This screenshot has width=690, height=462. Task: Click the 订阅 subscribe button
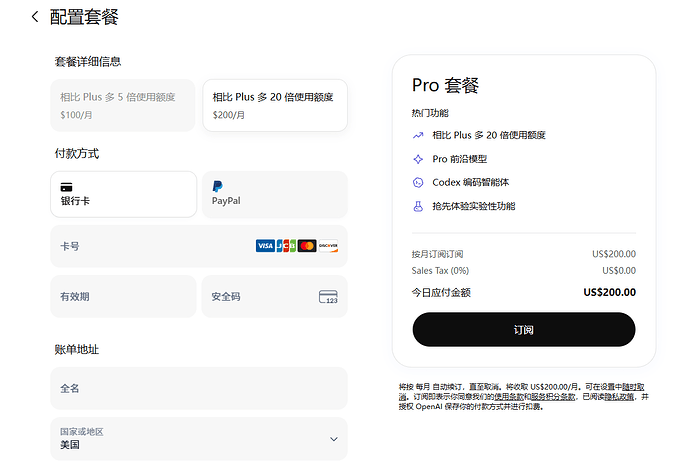524,330
